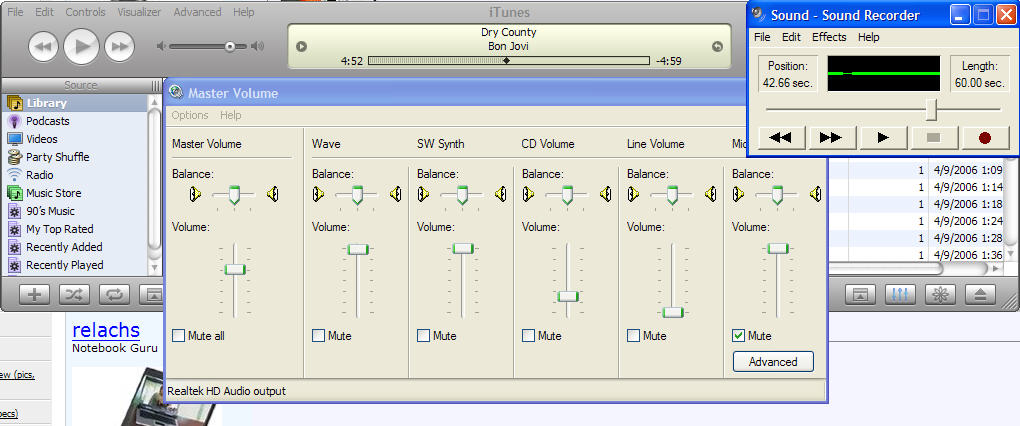The width and height of the screenshot is (1020, 426).
Task: Click the iTunes next track button
Action: click(119, 47)
